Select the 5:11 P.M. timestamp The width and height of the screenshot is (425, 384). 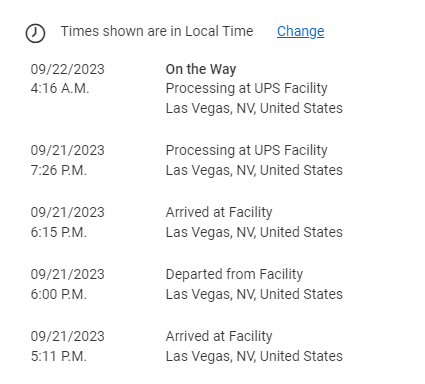pos(59,357)
